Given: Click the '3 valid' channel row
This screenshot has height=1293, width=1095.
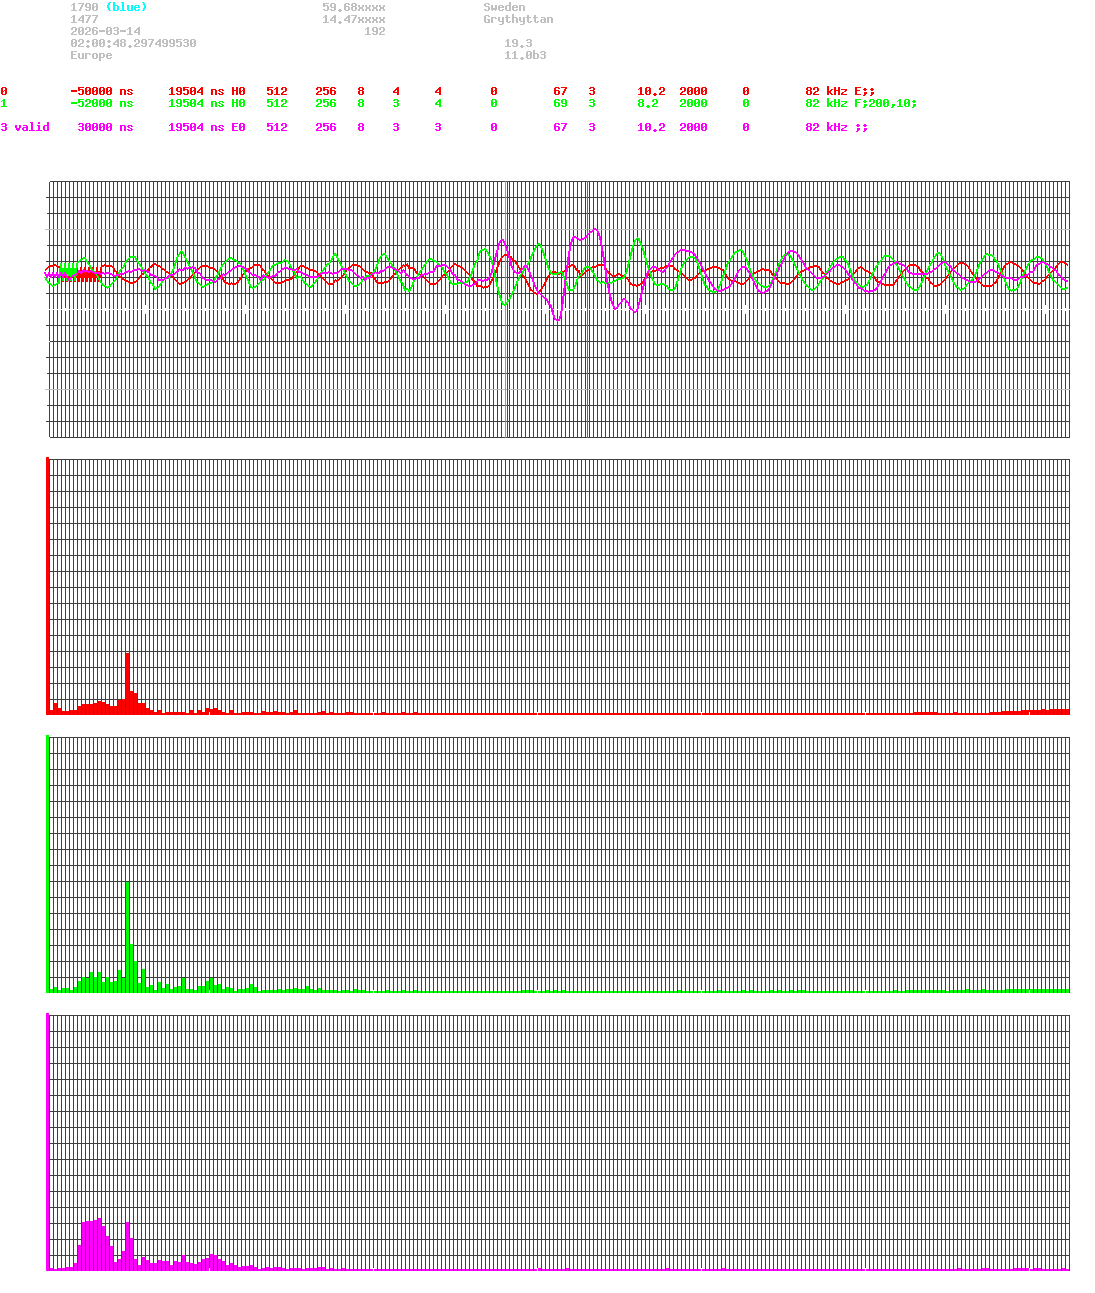Looking at the screenshot, I should pyautogui.click(x=27, y=127).
